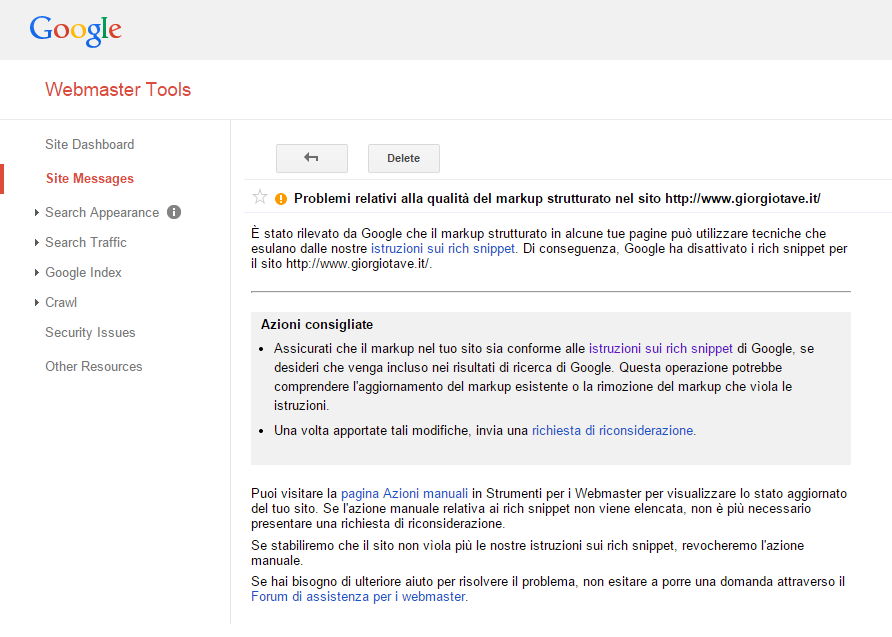This screenshot has height=637, width=892.
Task: Open Other Resources page
Action: pyautogui.click(x=93, y=366)
